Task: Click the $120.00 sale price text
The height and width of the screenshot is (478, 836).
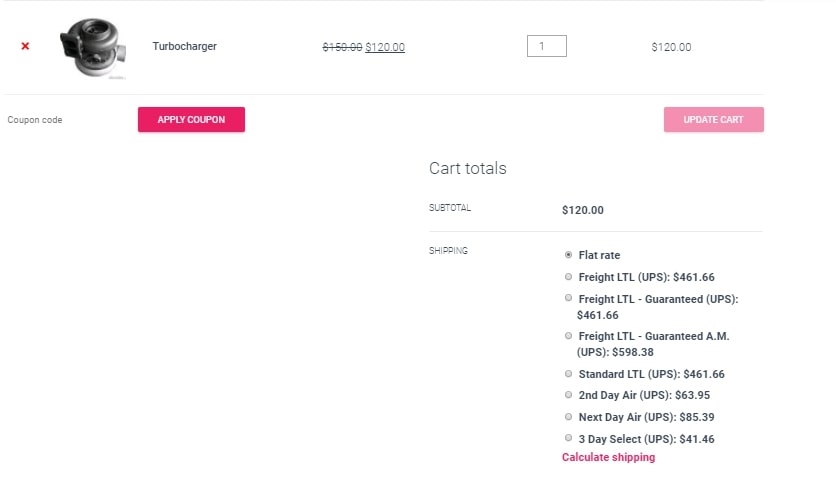Action: [385, 47]
